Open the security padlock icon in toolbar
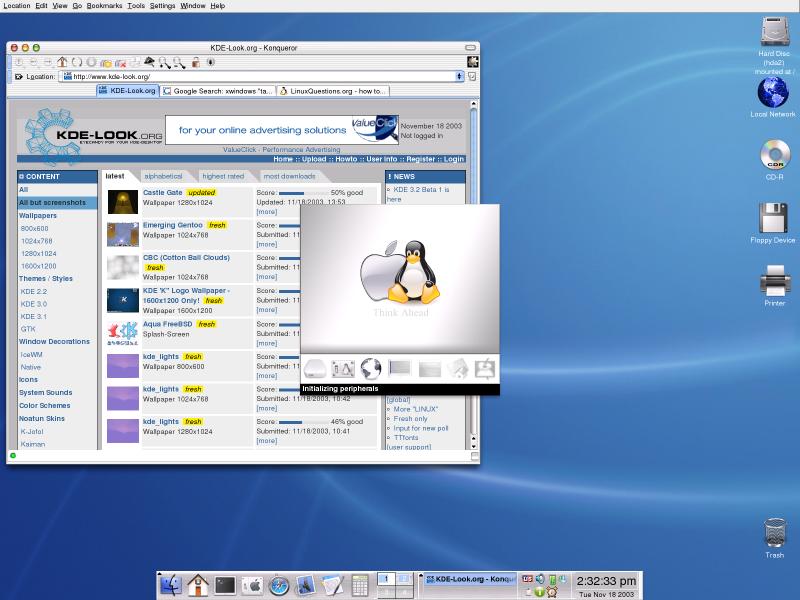The image size is (800, 600). pos(195,62)
